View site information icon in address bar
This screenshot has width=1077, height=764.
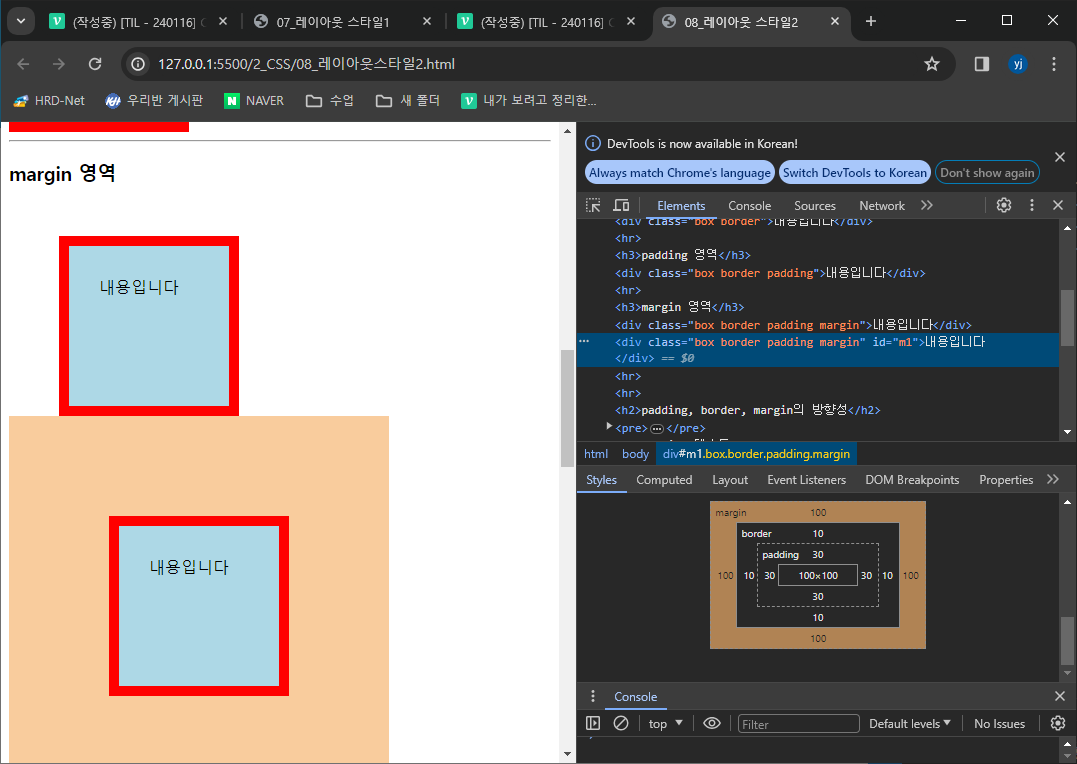(x=138, y=64)
